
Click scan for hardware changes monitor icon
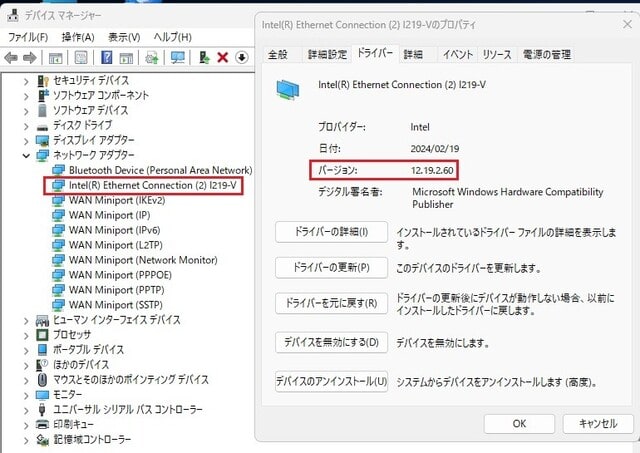tap(178, 58)
